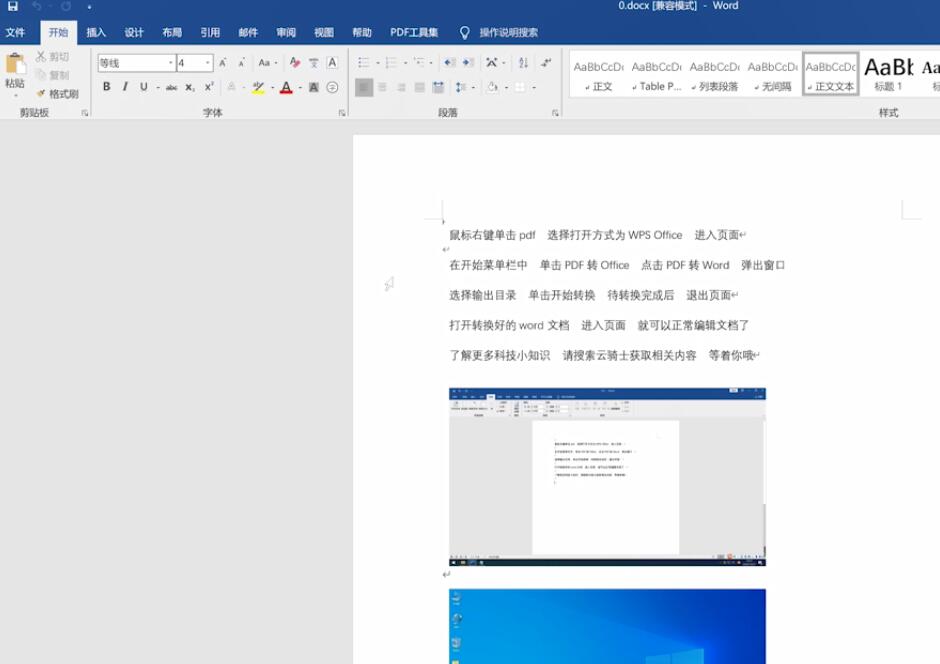Image resolution: width=940 pixels, height=664 pixels.
Task: Apply the Table P... style
Action: point(656,75)
